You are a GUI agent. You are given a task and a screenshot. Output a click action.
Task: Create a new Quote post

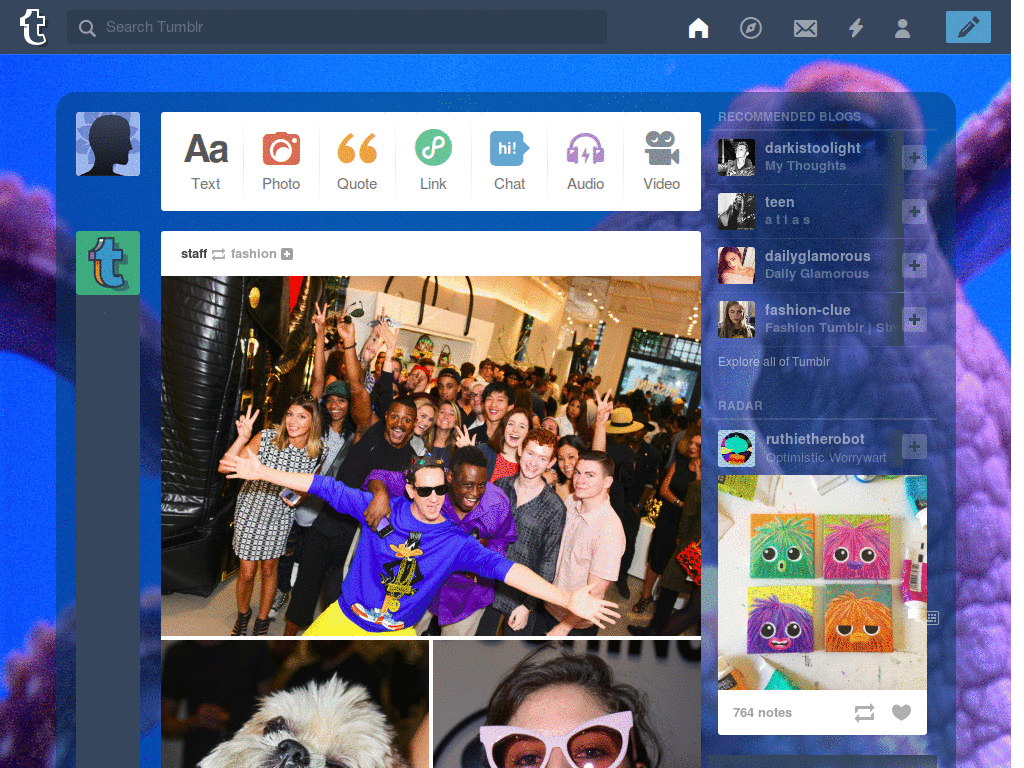coord(357,161)
